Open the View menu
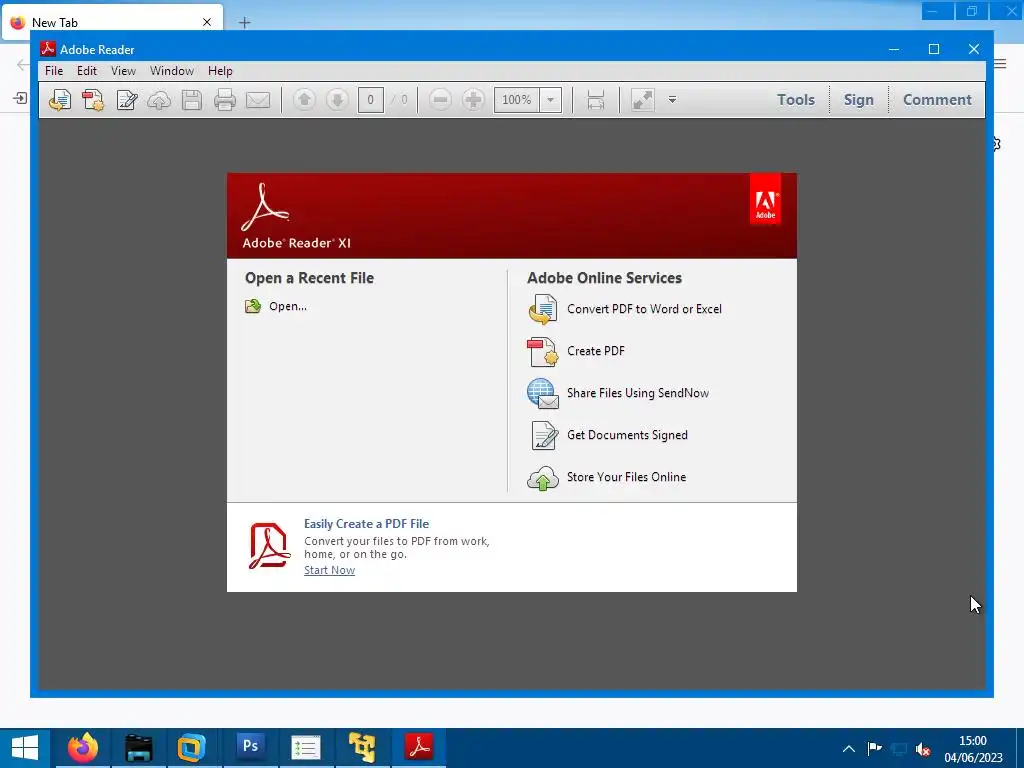Image resolution: width=1024 pixels, height=768 pixels. pos(123,71)
